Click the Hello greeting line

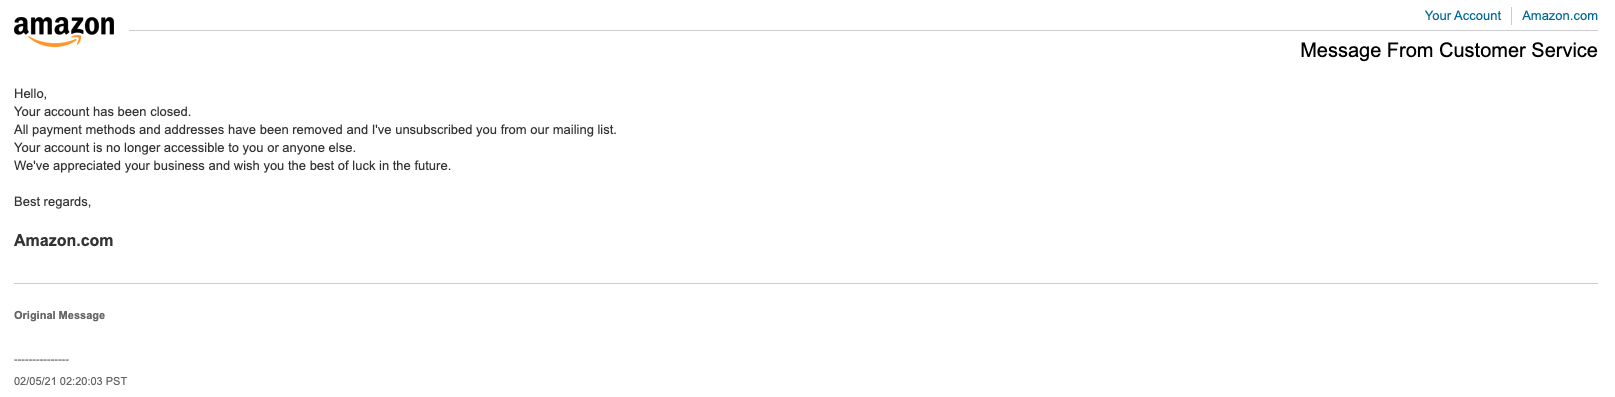[x=30, y=94]
